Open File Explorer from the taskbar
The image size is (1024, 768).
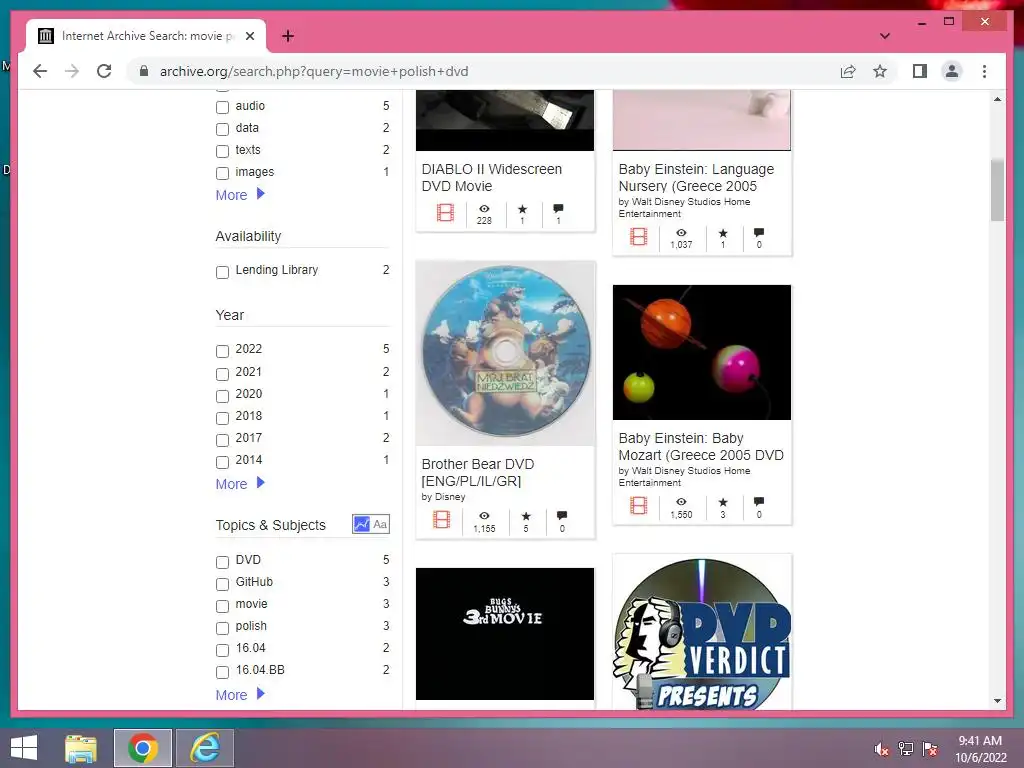[x=81, y=748]
